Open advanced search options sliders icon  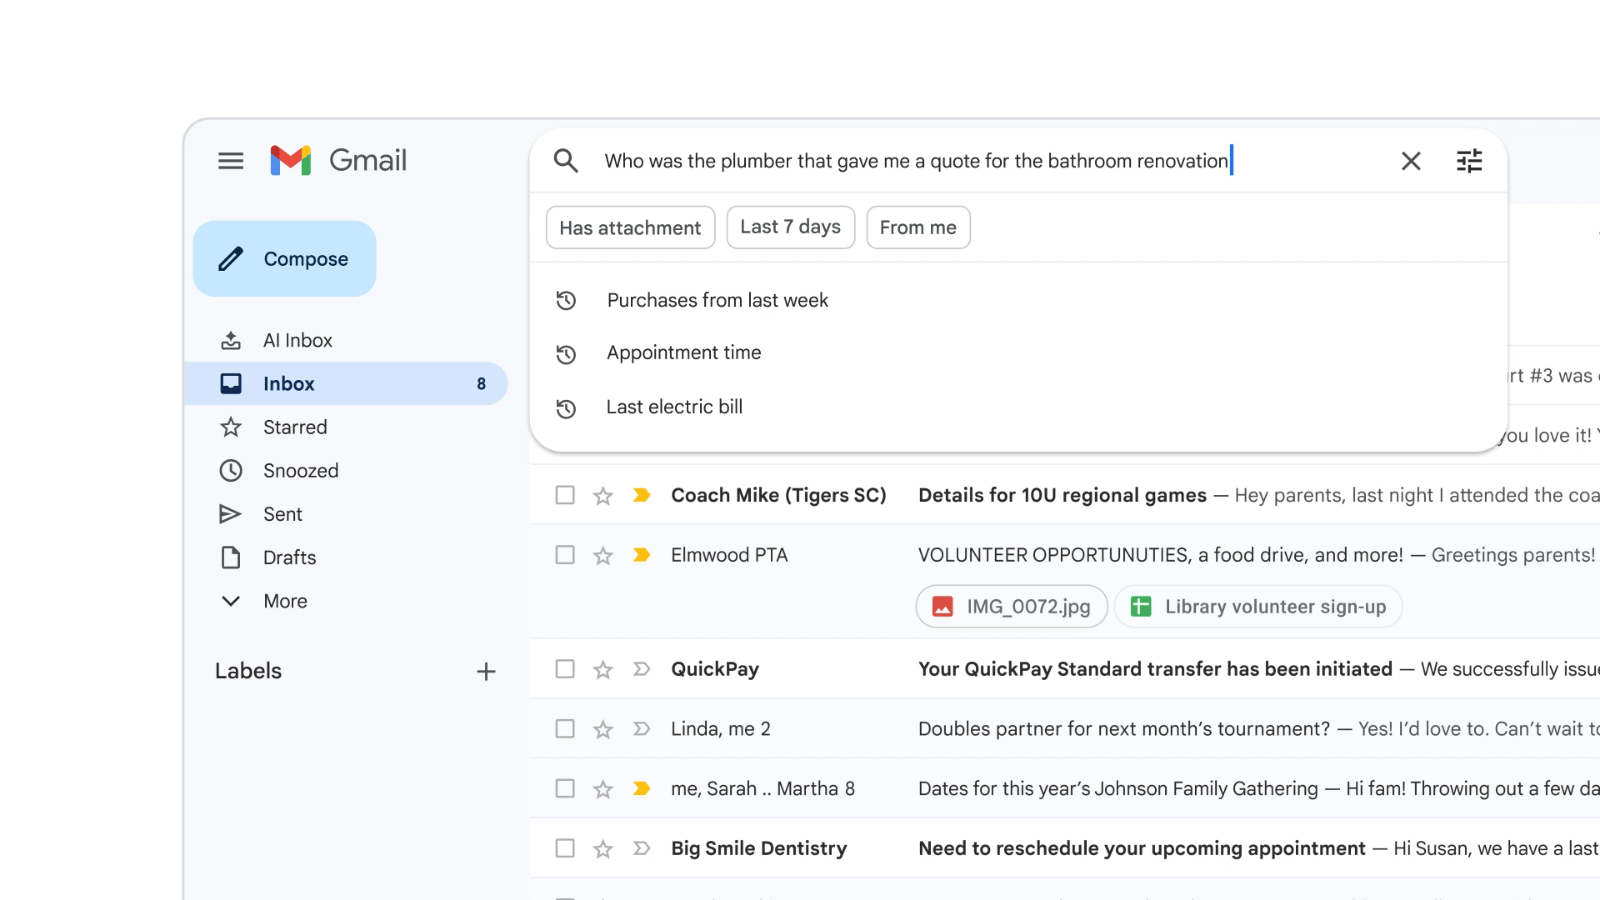(1468, 160)
